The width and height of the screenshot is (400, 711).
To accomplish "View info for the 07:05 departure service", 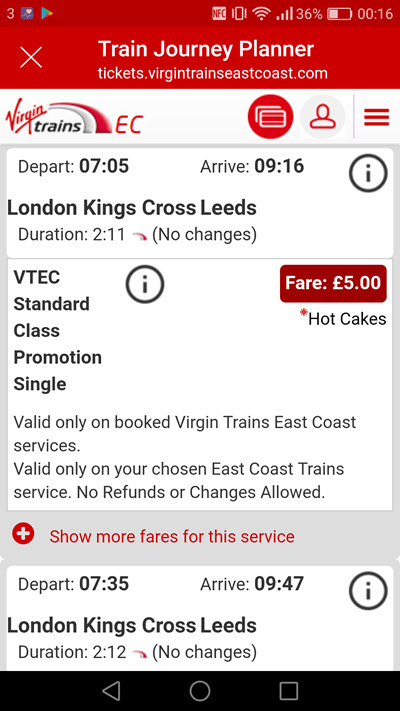I will [x=368, y=174].
